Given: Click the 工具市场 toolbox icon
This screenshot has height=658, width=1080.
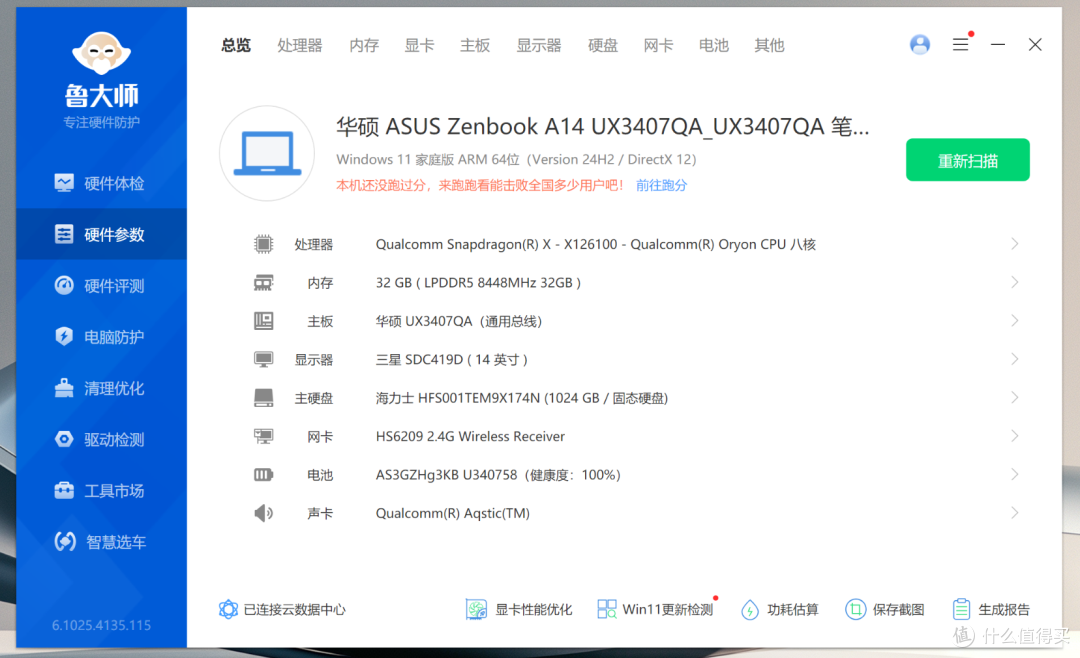Looking at the screenshot, I should [x=64, y=491].
